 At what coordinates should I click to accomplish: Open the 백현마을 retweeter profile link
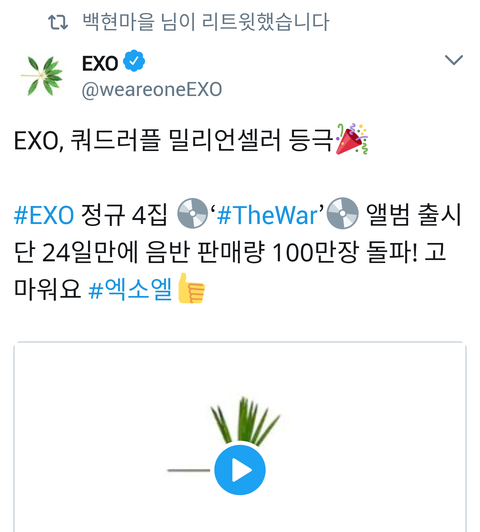tap(119, 21)
